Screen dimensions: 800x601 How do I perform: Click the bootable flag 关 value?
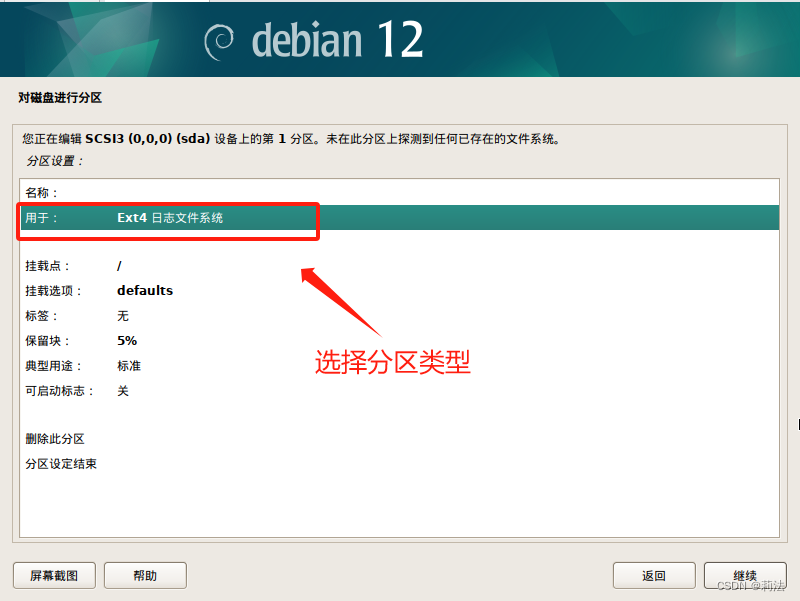pos(123,391)
